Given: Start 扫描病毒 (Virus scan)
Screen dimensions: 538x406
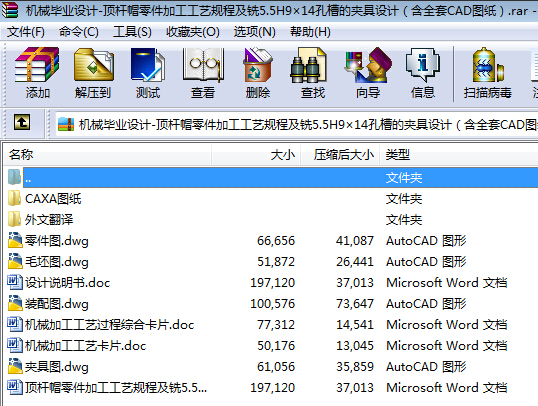Looking at the screenshot, I should tap(487, 65).
